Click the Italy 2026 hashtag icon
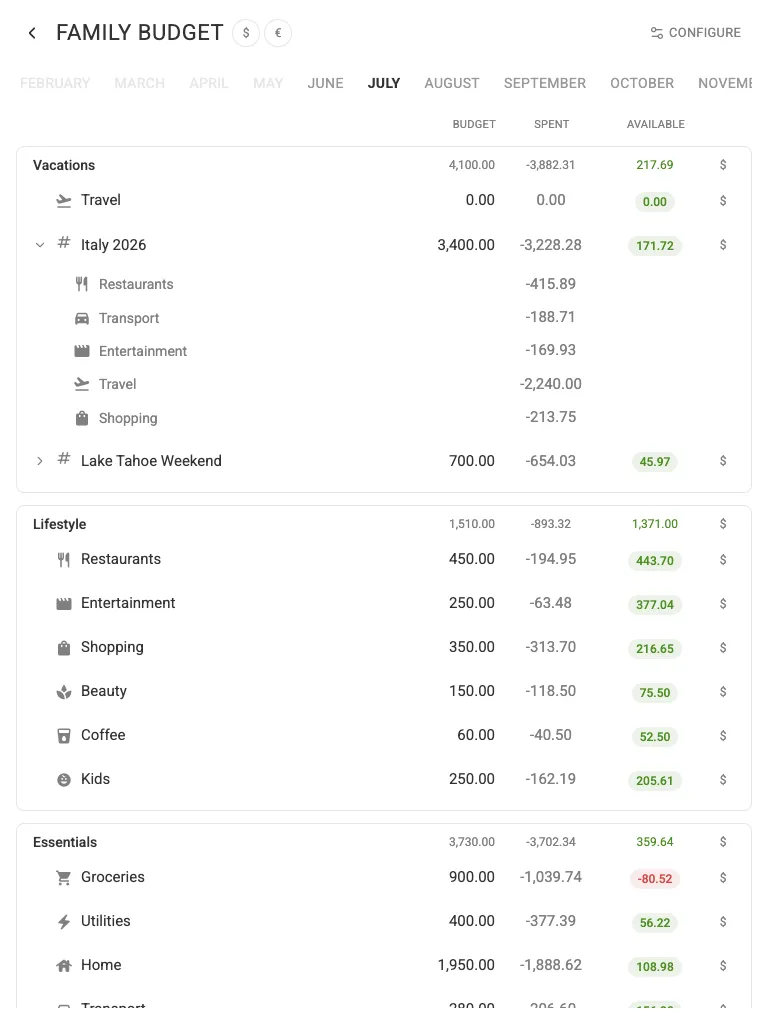The width and height of the screenshot is (768, 1024). coord(63,243)
